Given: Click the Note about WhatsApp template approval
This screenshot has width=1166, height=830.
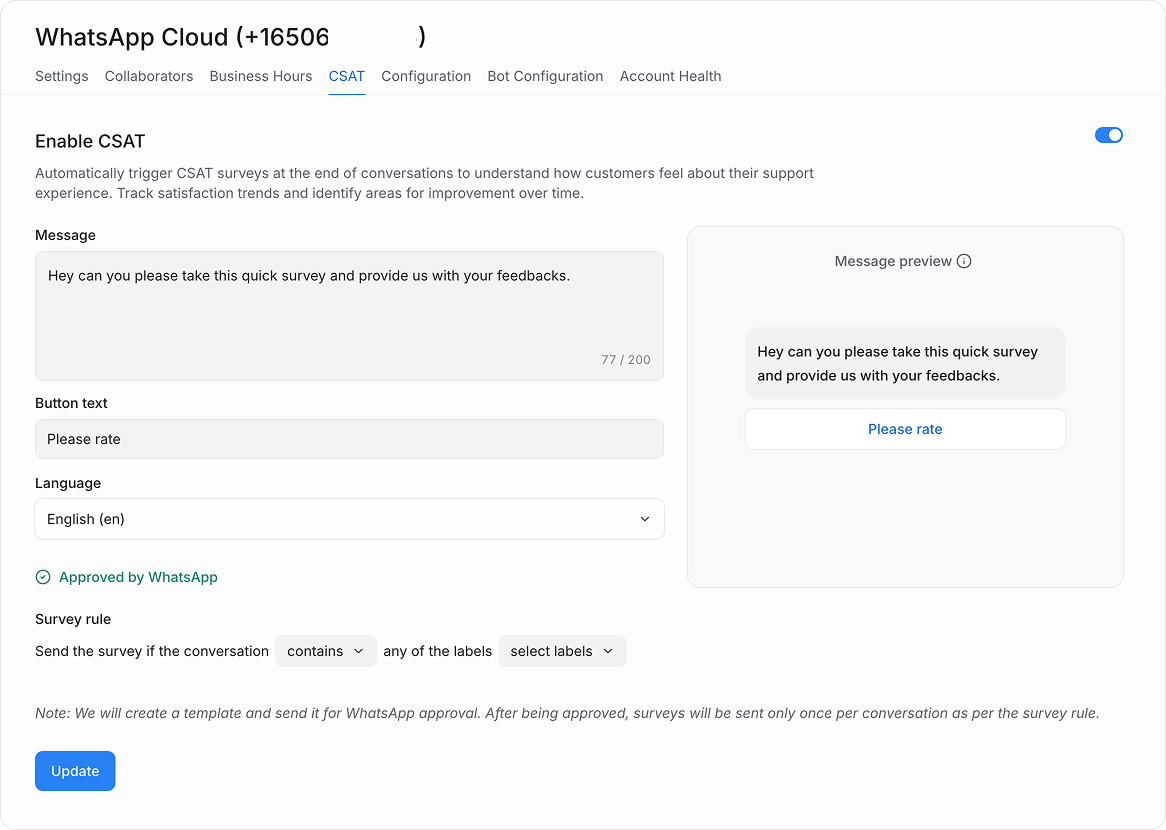Looking at the screenshot, I should tap(567, 713).
